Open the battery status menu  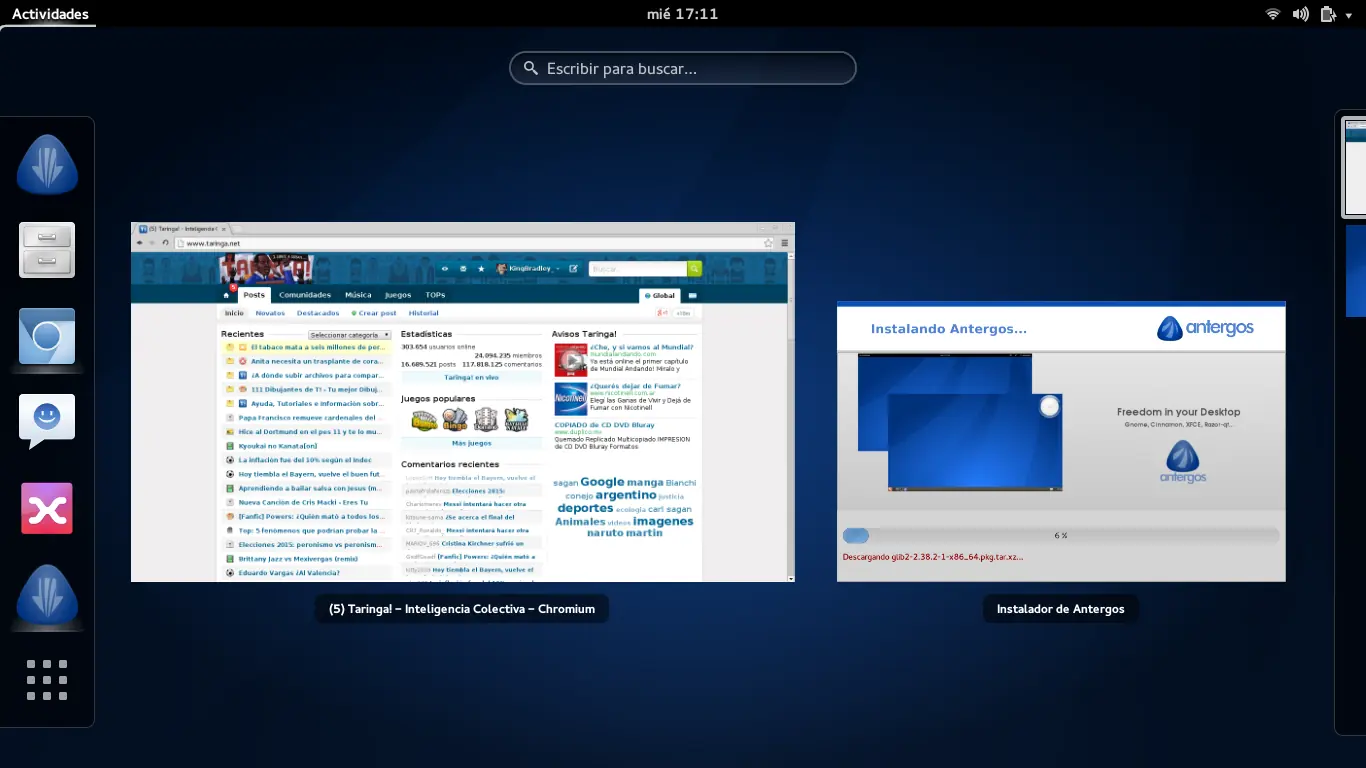[x=1328, y=14]
